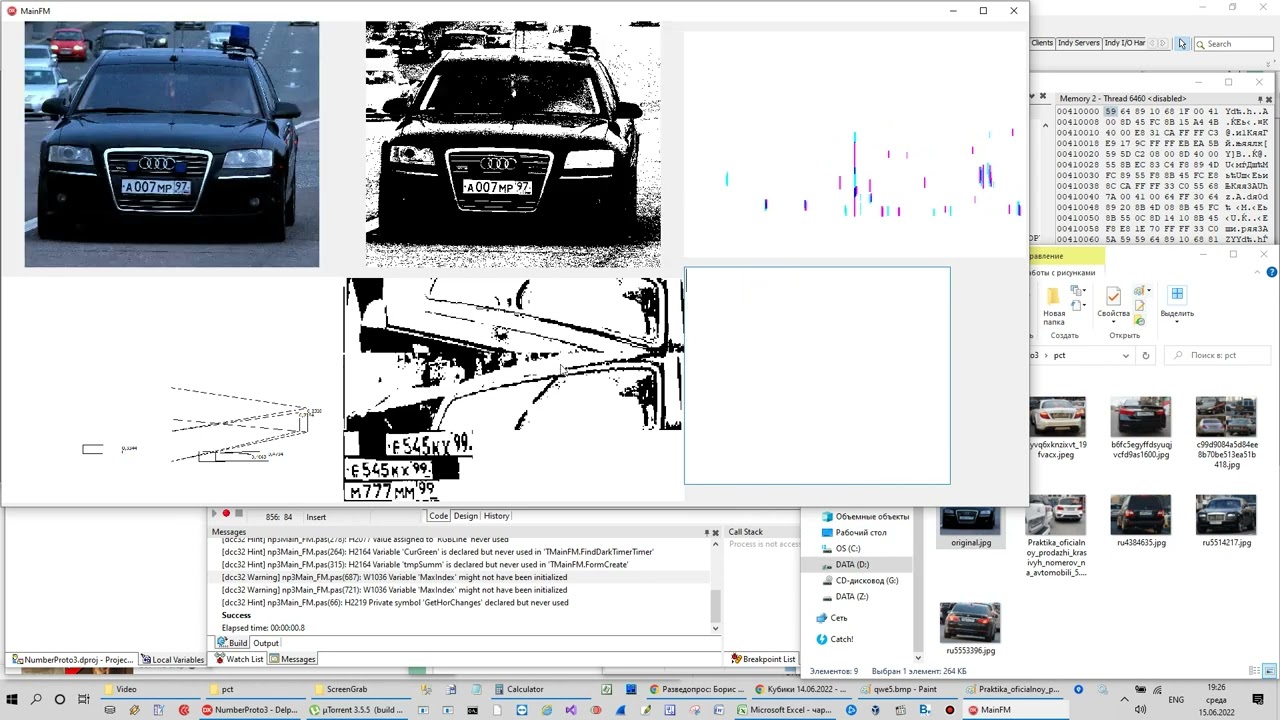1280x720 pixels.
Task: Click the Search field in component palette
Action: coord(1232,44)
